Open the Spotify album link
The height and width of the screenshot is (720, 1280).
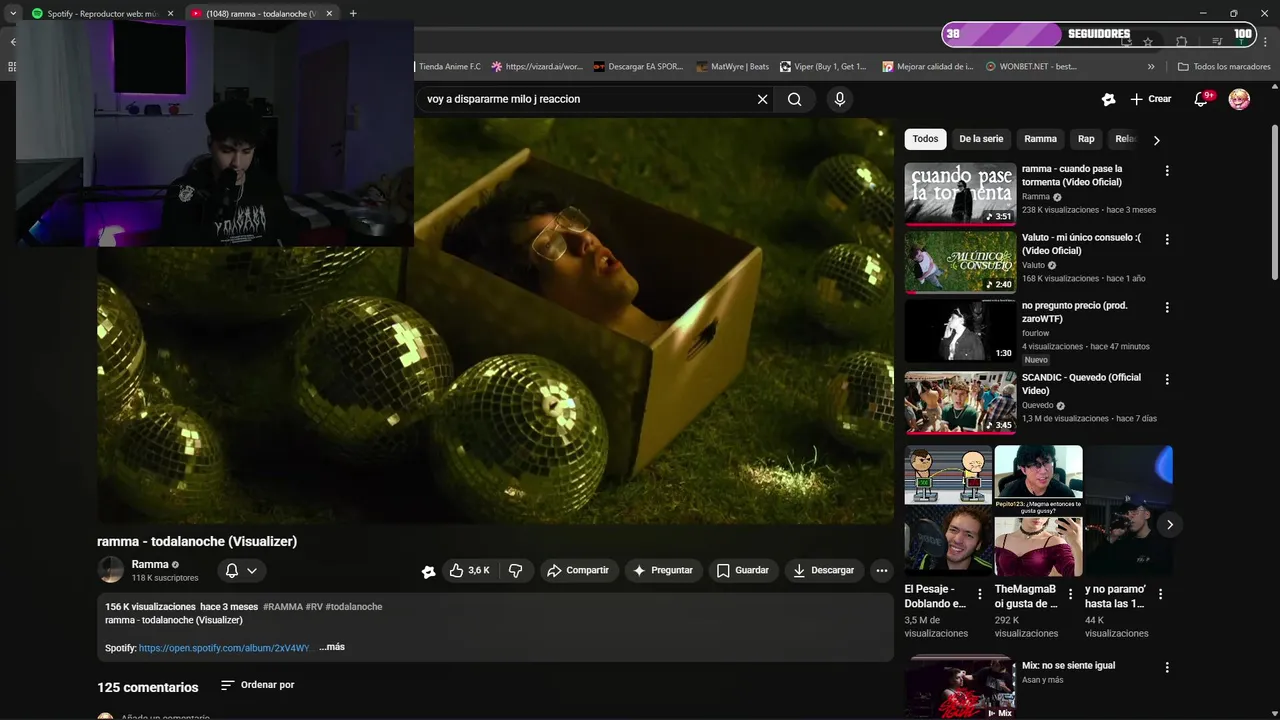224,648
